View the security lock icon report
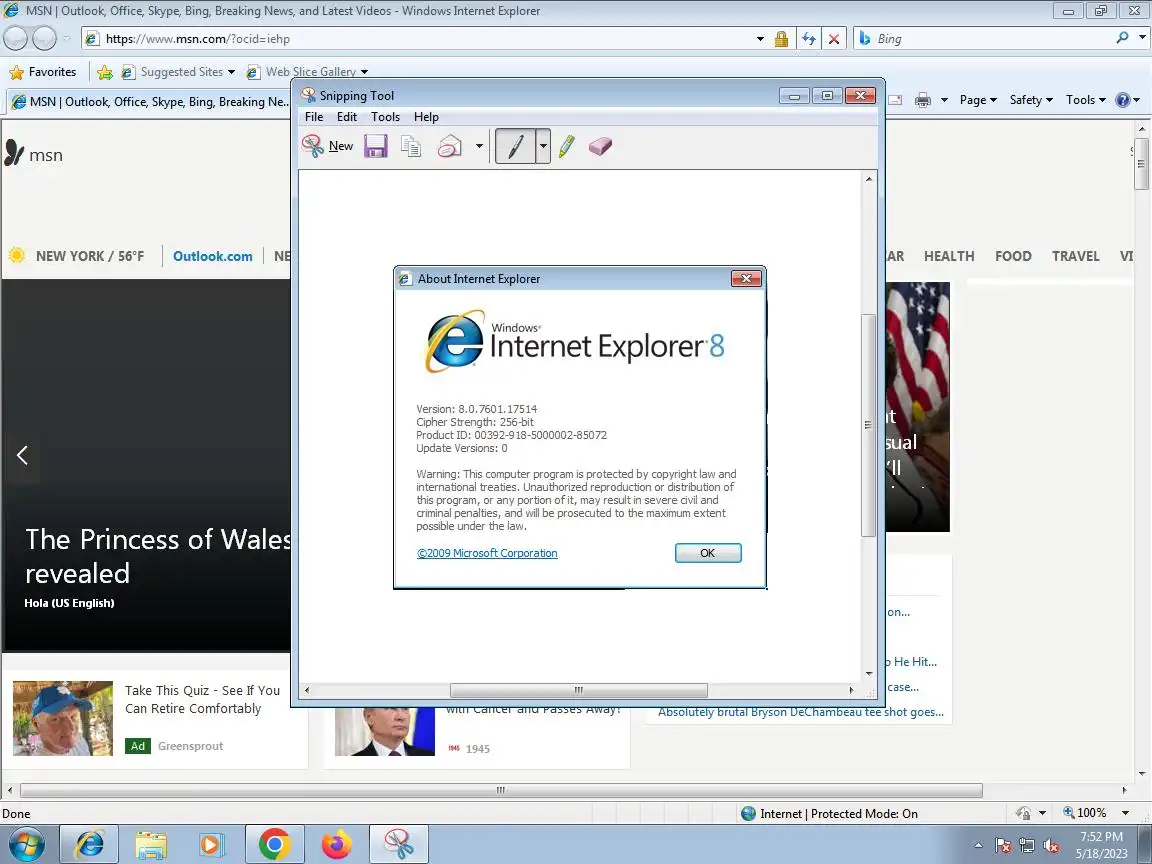This screenshot has height=864, width=1152. [x=781, y=39]
